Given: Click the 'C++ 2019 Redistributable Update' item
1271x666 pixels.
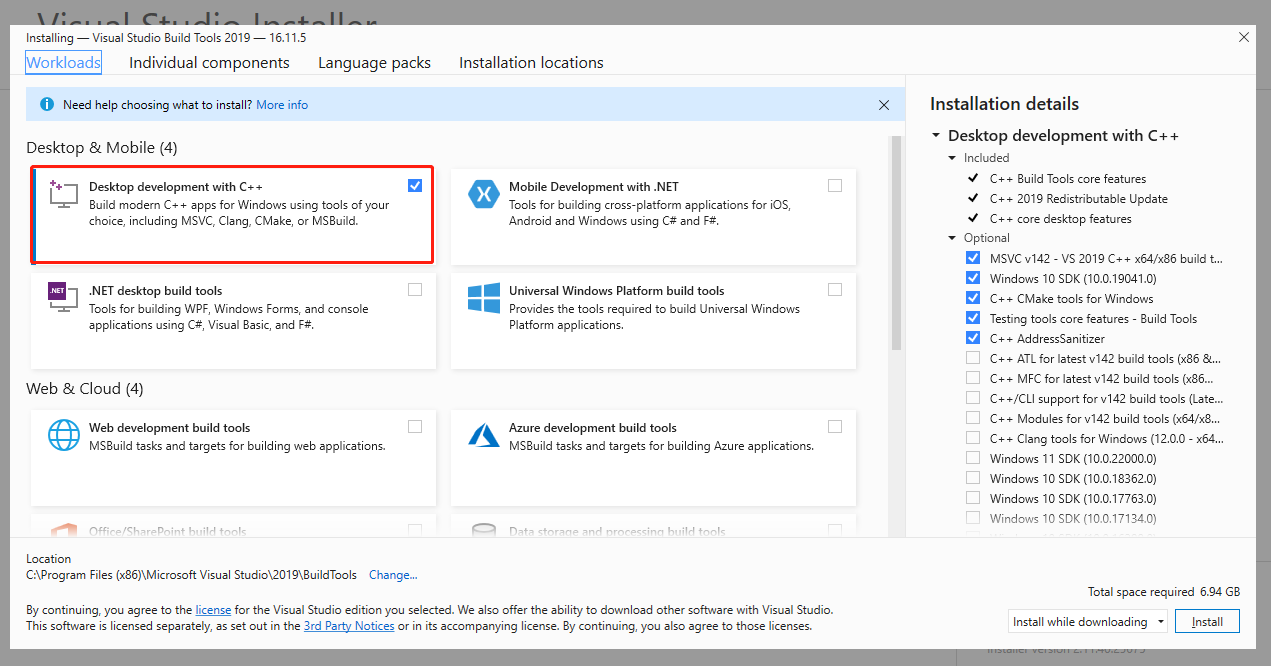Looking at the screenshot, I should pos(1078,198).
